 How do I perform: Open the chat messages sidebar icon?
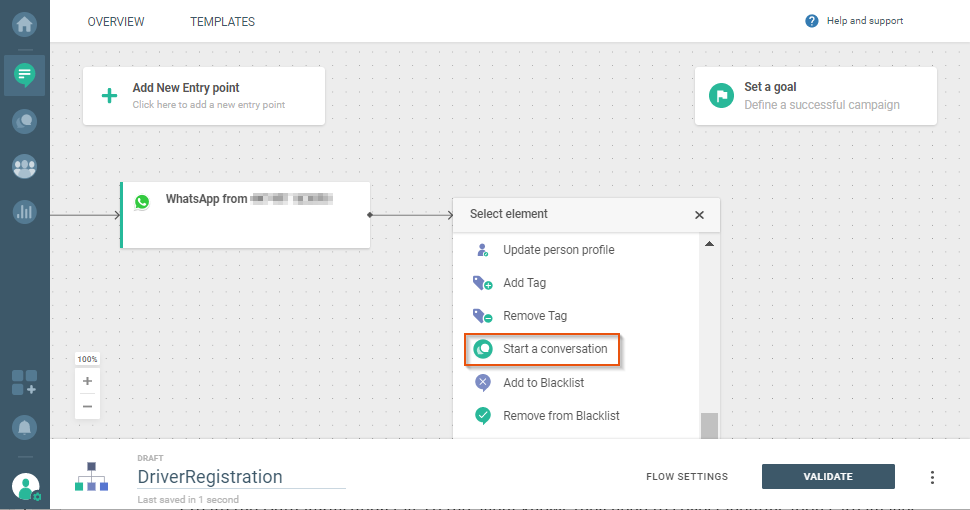coord(24,74)
